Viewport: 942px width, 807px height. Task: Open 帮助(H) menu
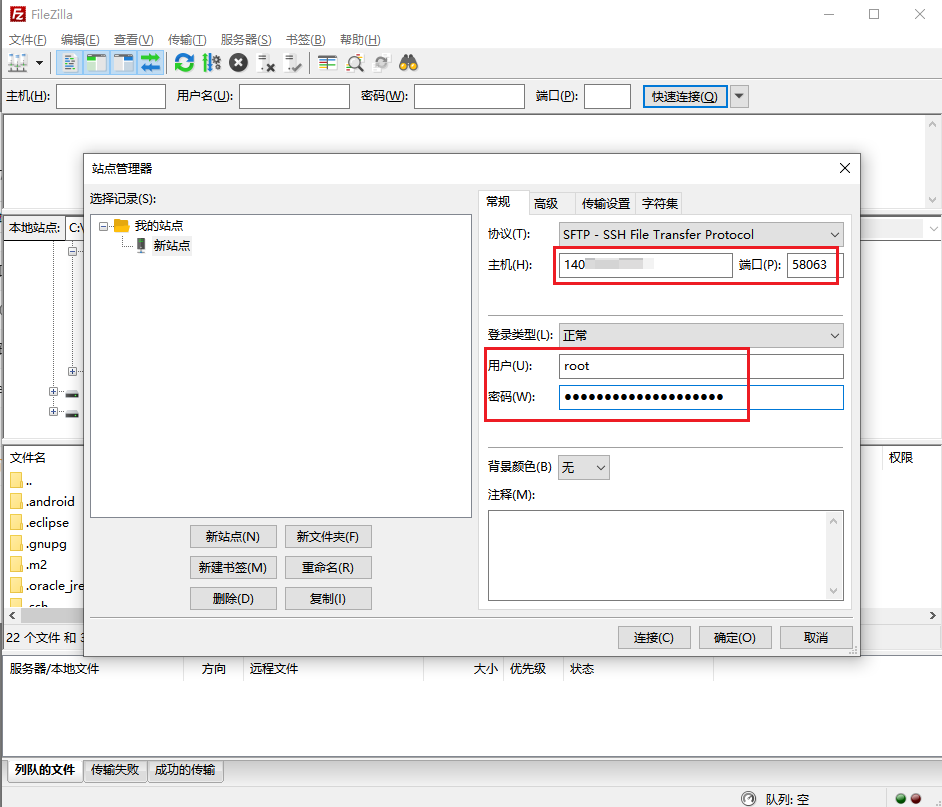pyautogui.click(x=360, y=40)
